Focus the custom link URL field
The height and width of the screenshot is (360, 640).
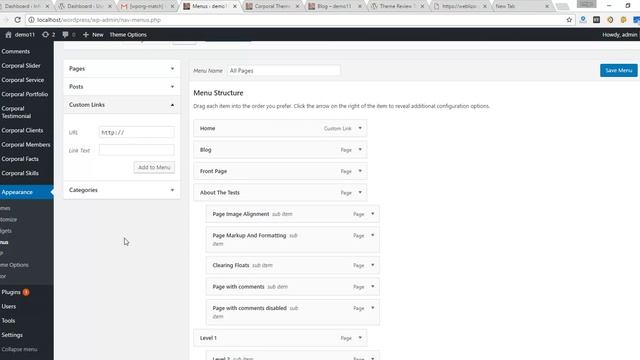(136, 132)
